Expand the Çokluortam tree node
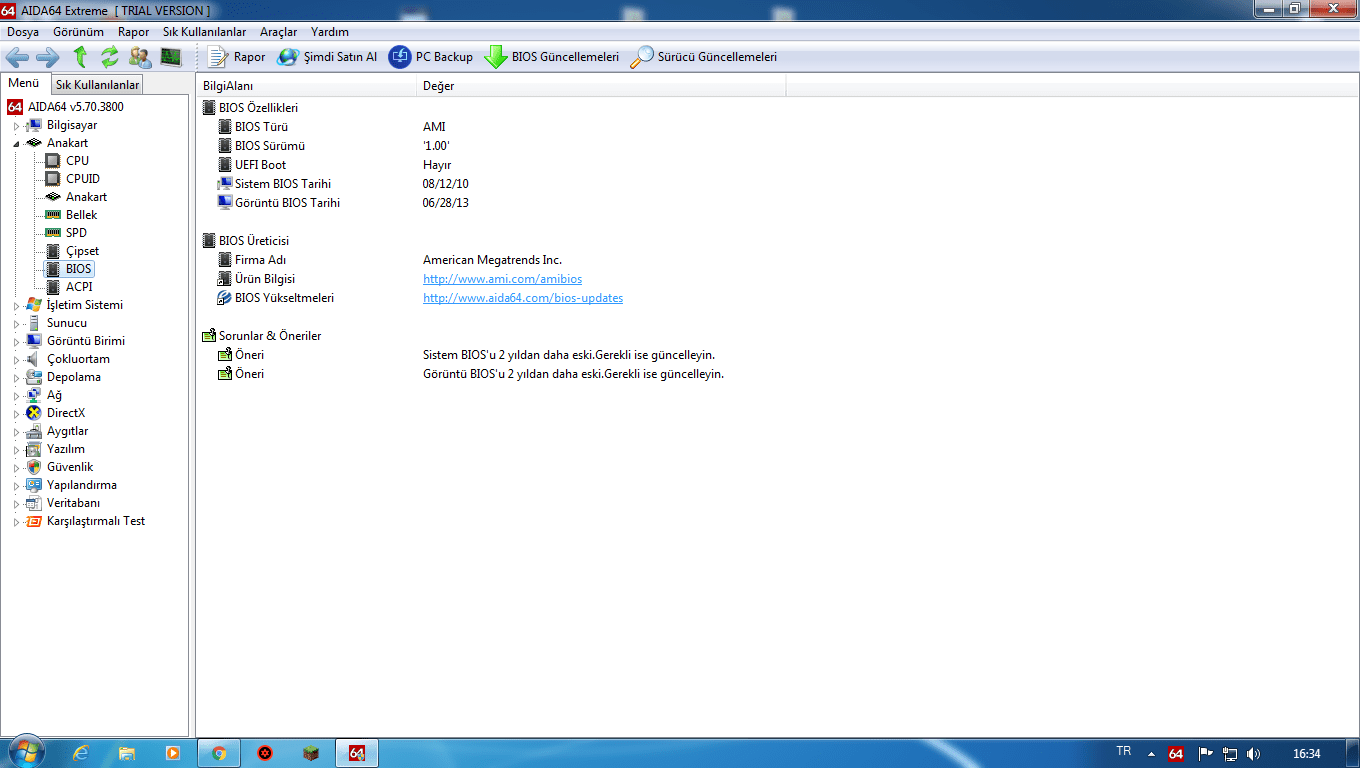The height and width of the screenshot is (768, 1360). pyautogui.click(x=16, y=360)
